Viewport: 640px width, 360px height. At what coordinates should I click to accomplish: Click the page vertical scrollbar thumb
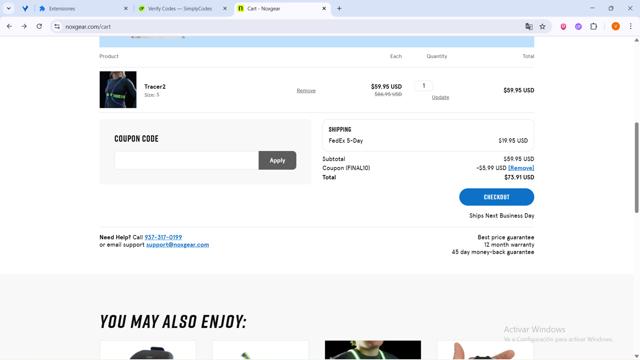(636, 167)
